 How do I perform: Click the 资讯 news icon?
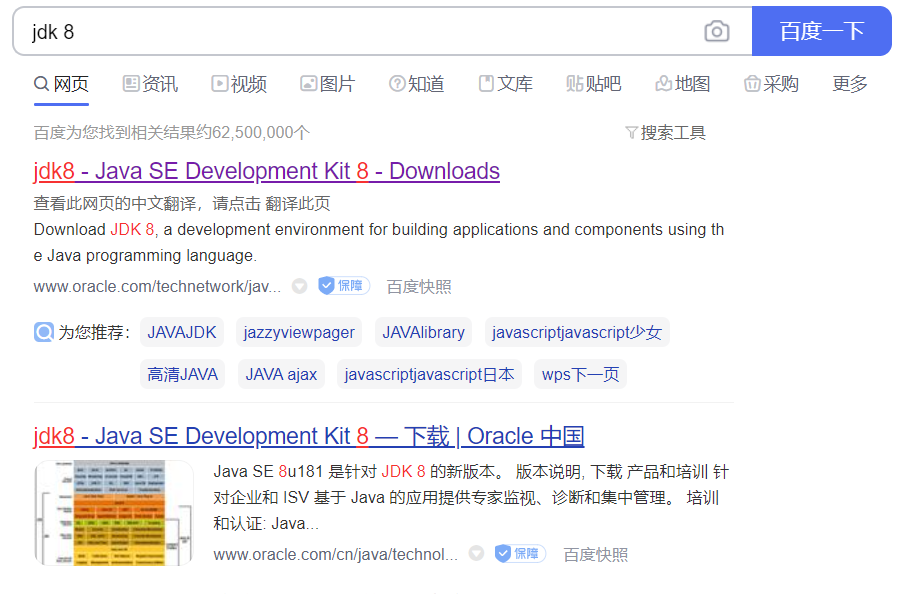tap(131, 84)
